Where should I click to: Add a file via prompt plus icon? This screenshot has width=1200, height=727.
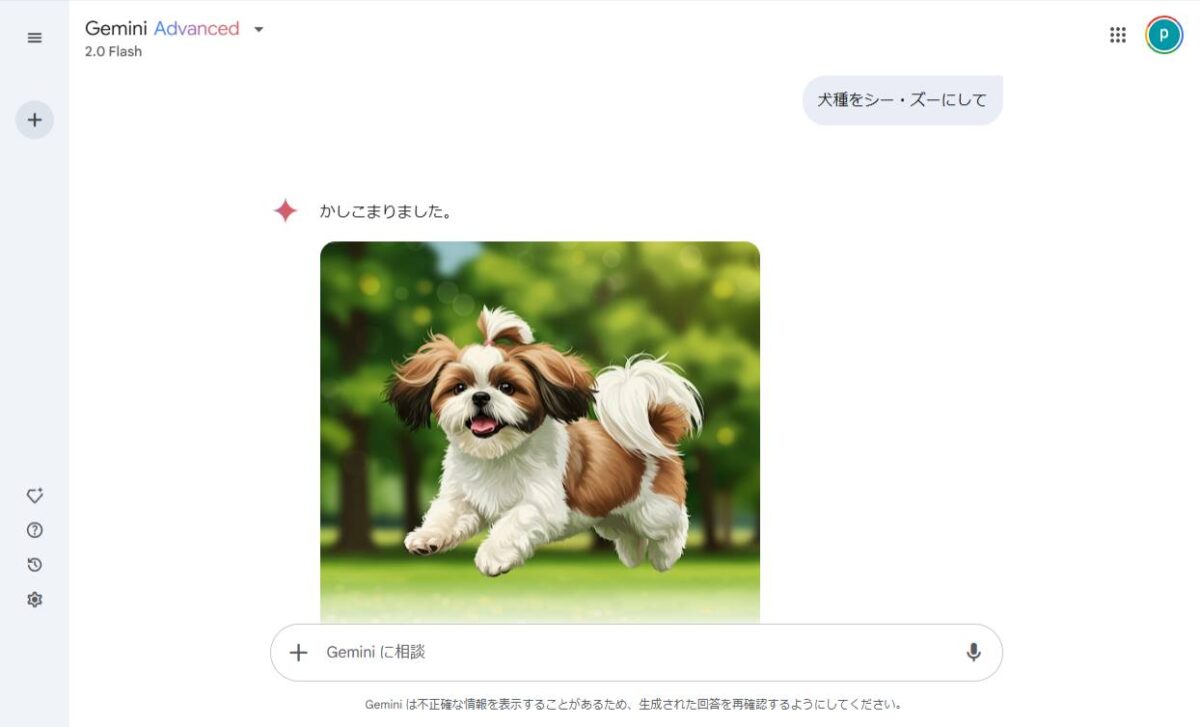pyautogui.click(x=298, y=652)
